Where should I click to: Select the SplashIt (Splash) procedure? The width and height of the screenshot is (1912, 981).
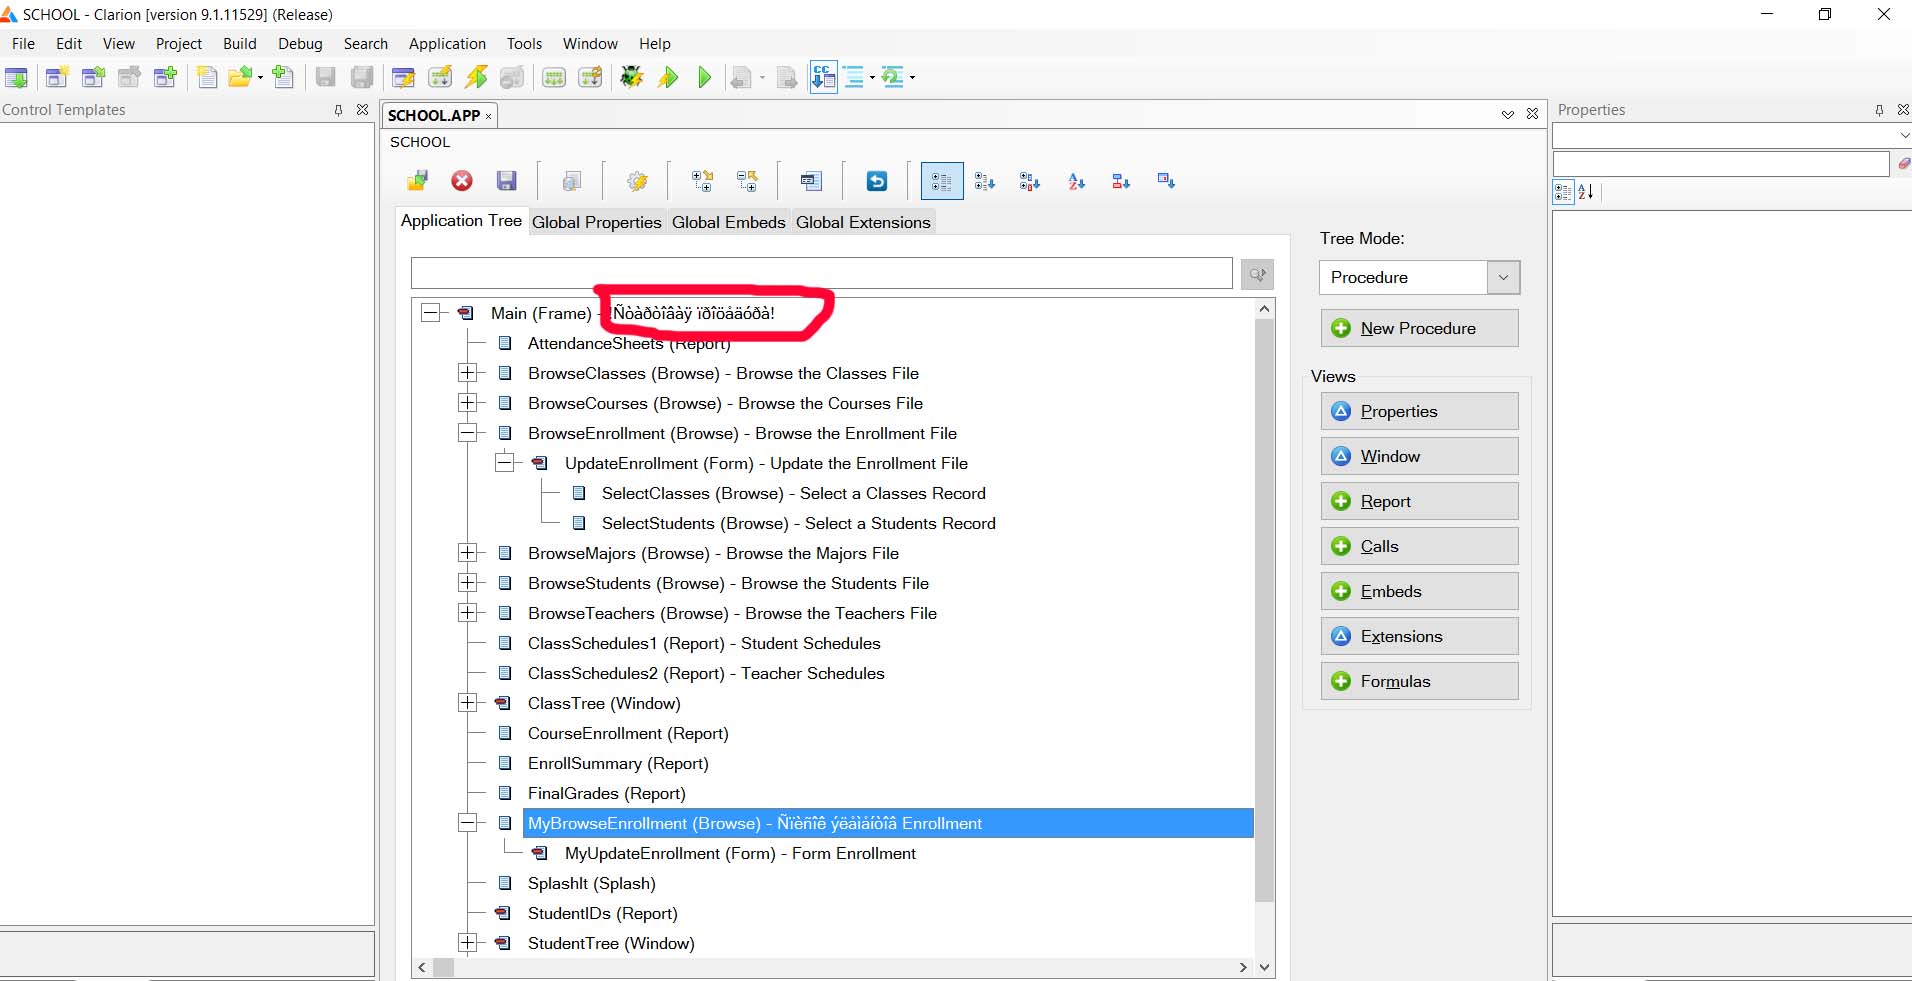coord(591,883)
